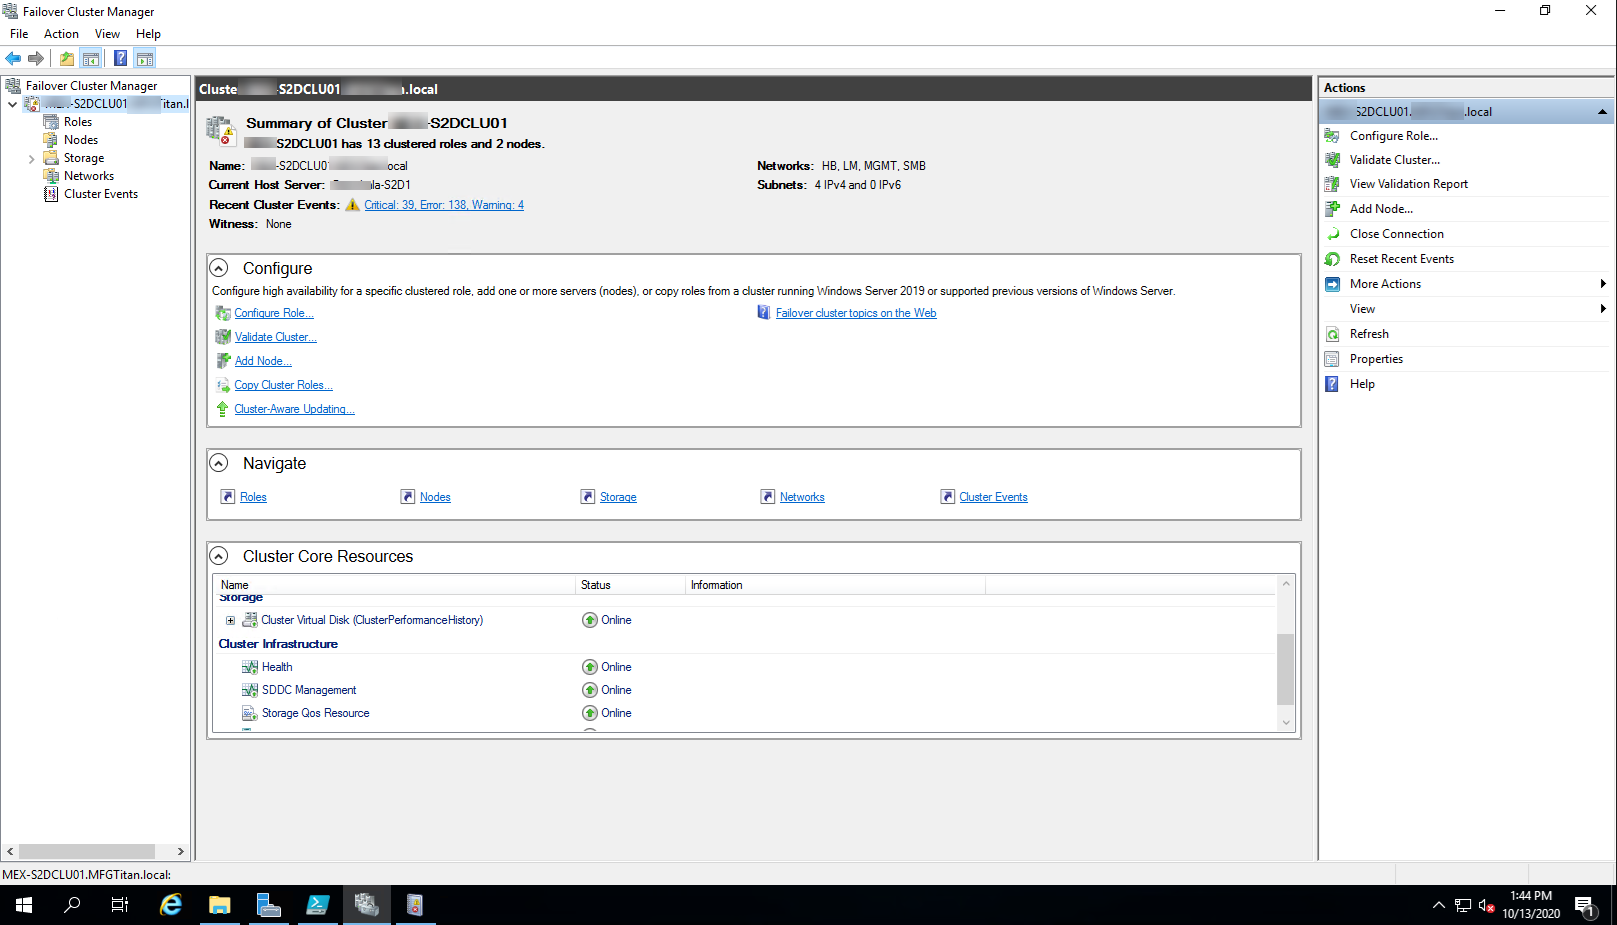Click the Name column header

click(x=394, y=585)
